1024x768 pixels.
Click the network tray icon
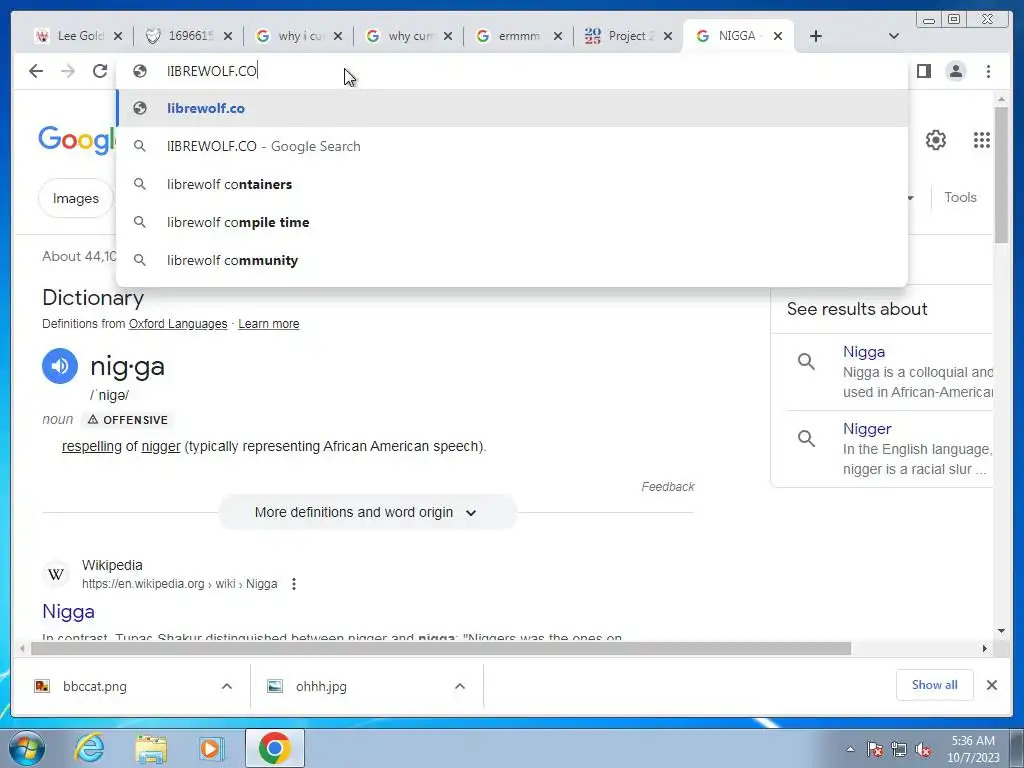[899, 749]
